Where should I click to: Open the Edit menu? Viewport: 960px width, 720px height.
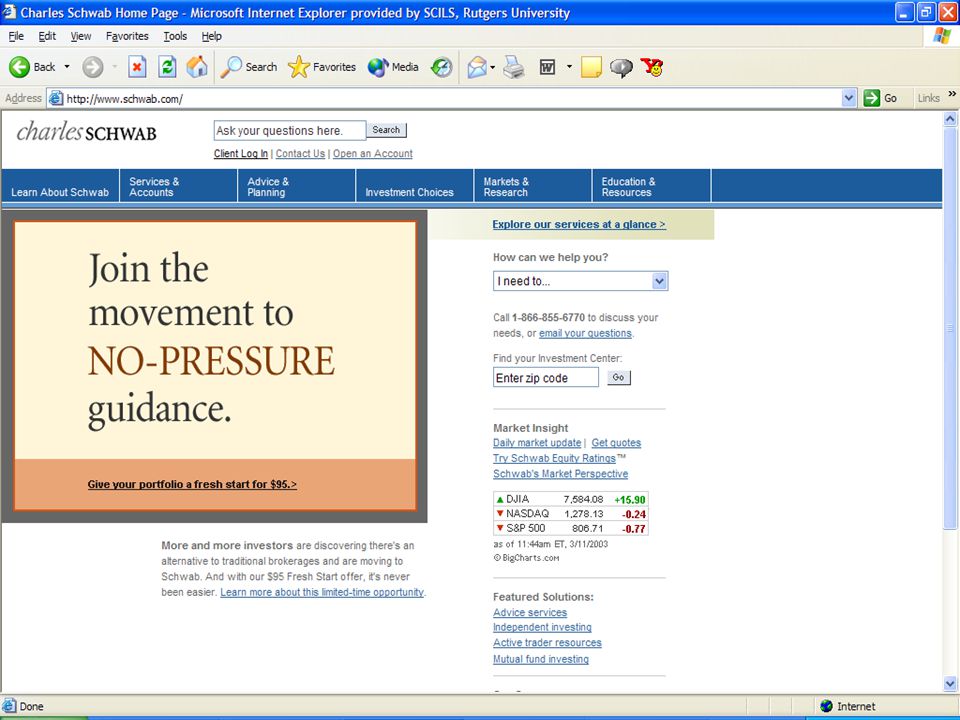click(47, 36)
